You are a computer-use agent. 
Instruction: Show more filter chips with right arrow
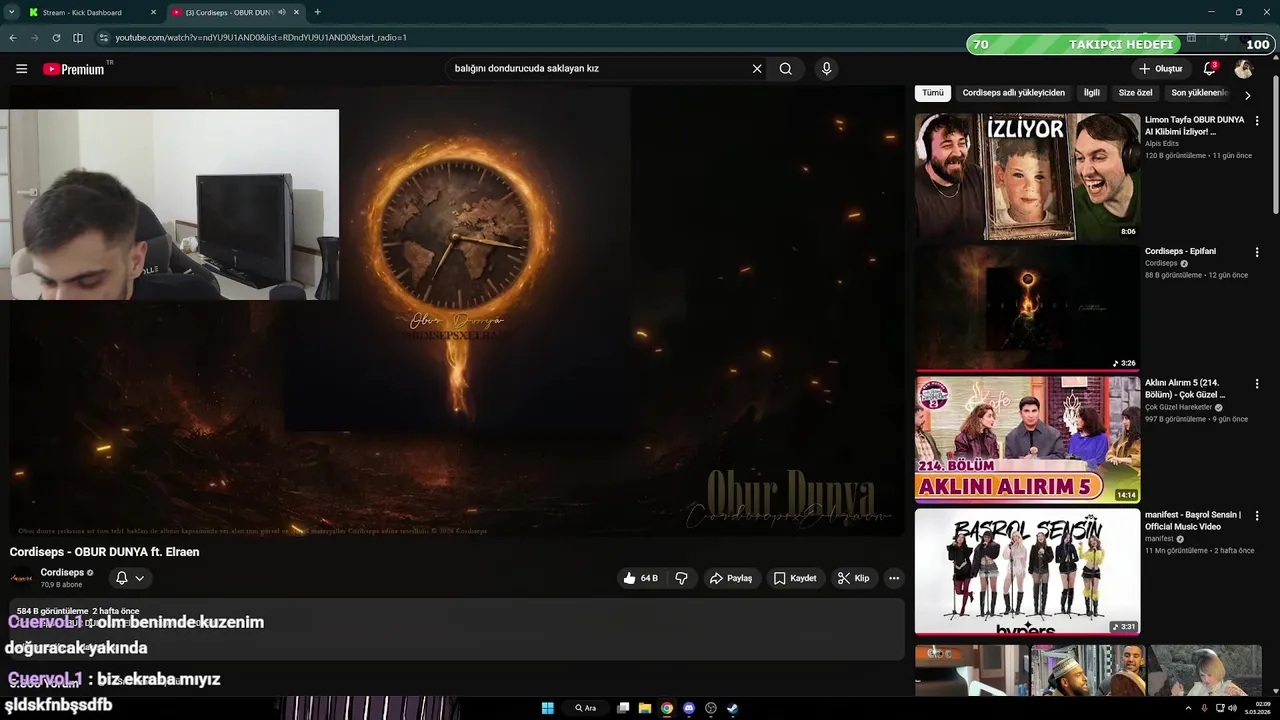[1247, 95]
